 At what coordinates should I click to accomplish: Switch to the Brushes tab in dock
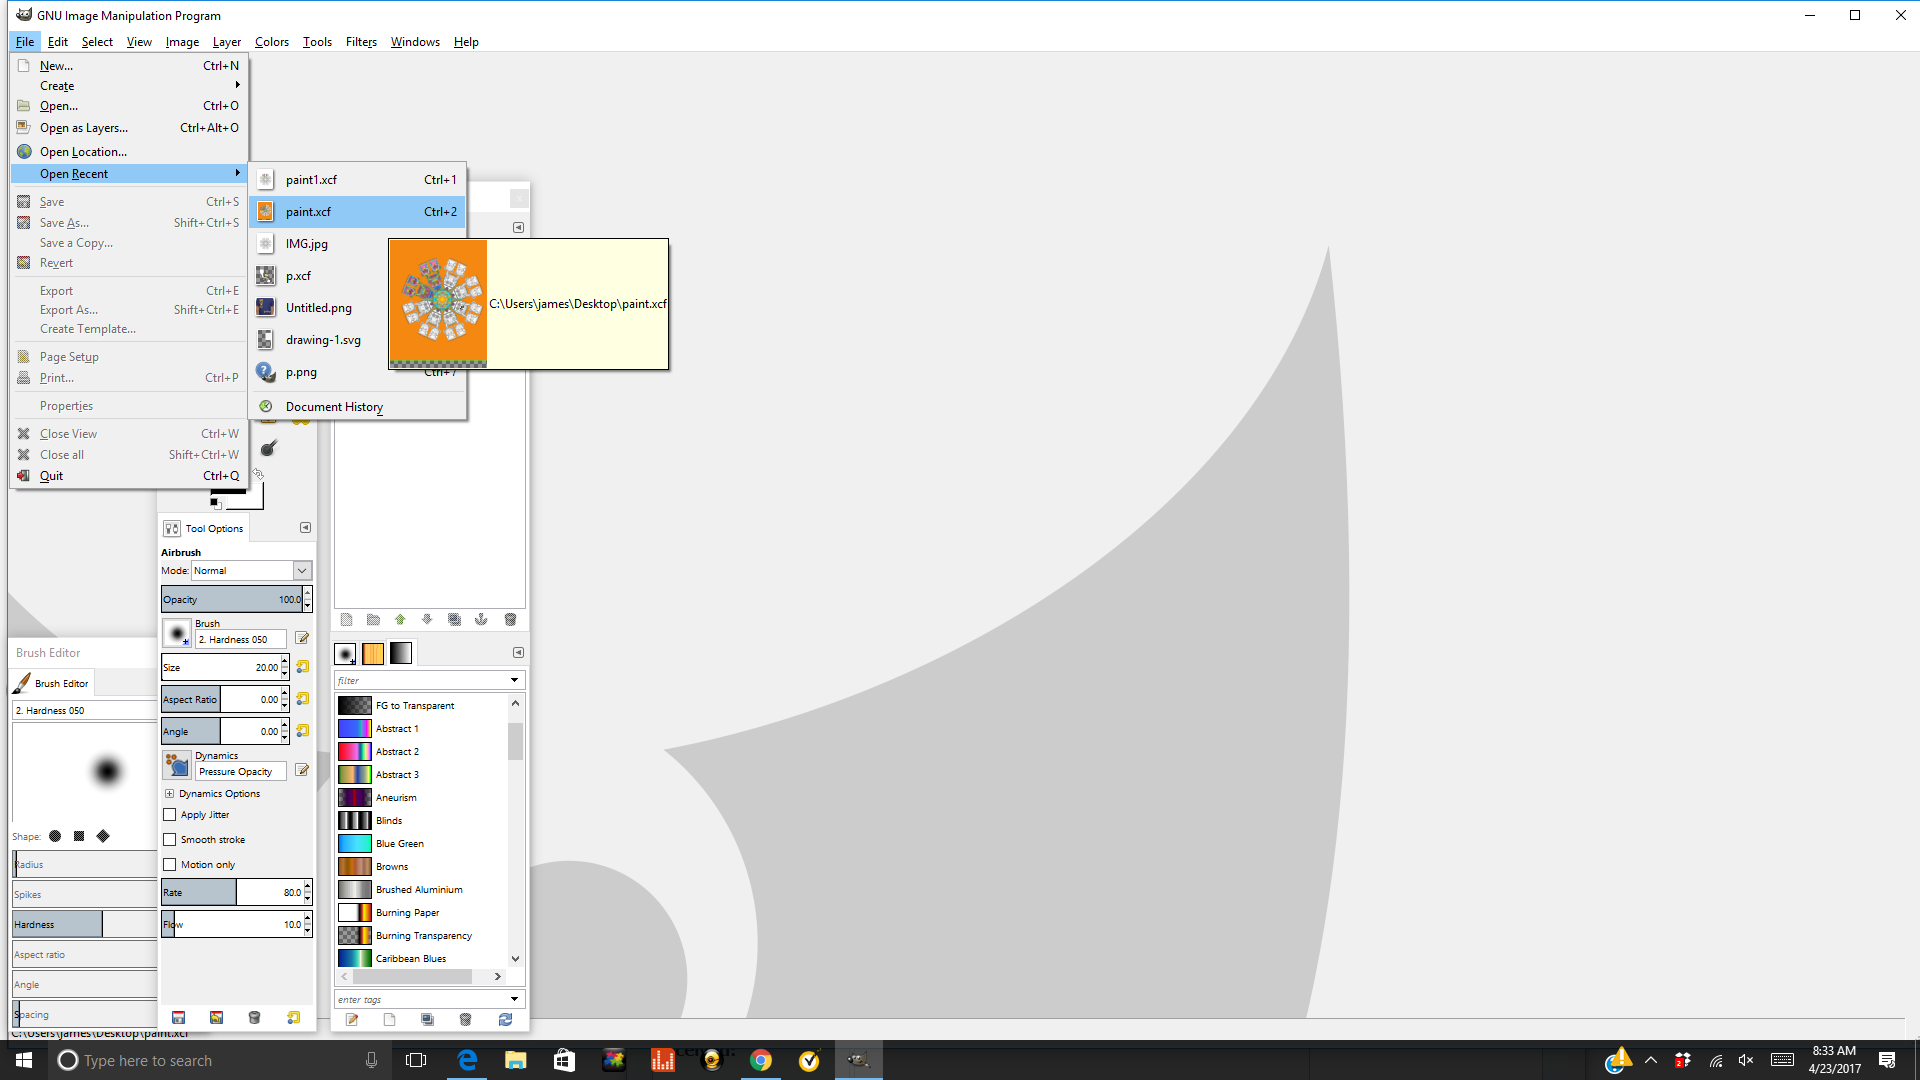(345, 654)
